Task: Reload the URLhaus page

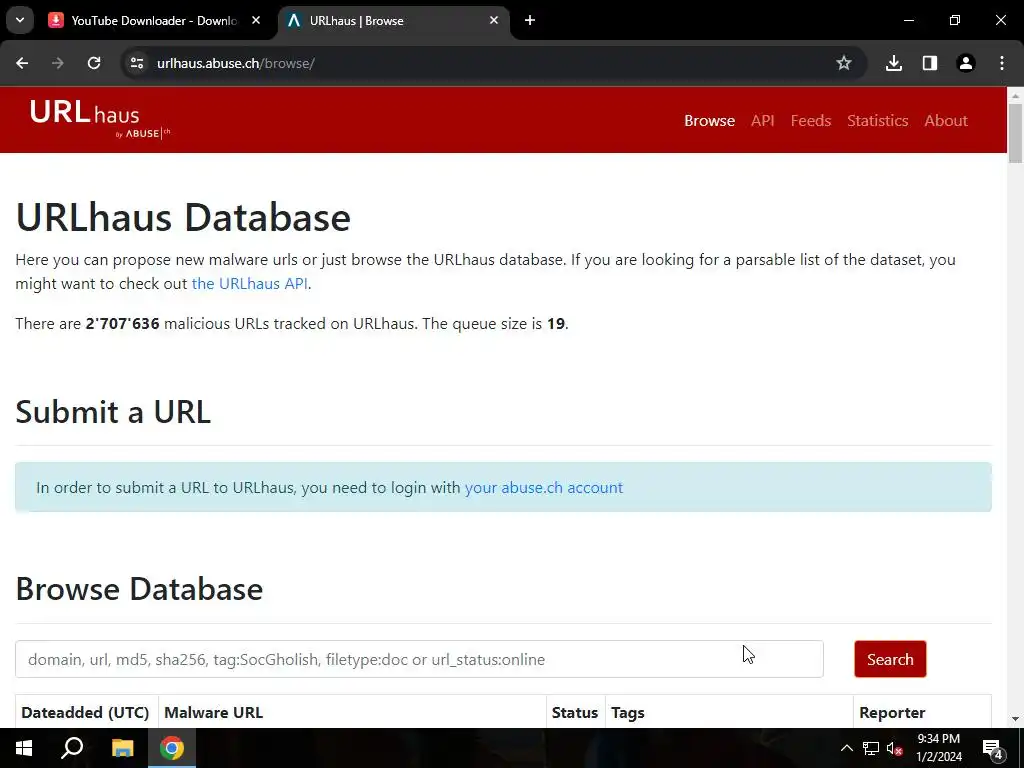Action: point(94,63)
